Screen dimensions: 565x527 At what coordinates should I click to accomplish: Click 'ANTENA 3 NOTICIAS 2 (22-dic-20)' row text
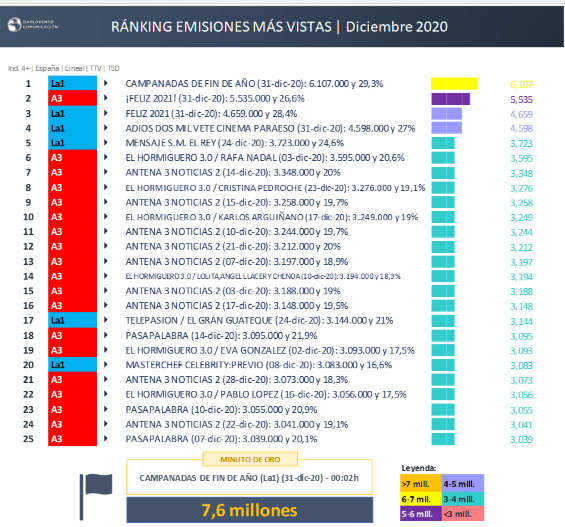pos(237,424)
